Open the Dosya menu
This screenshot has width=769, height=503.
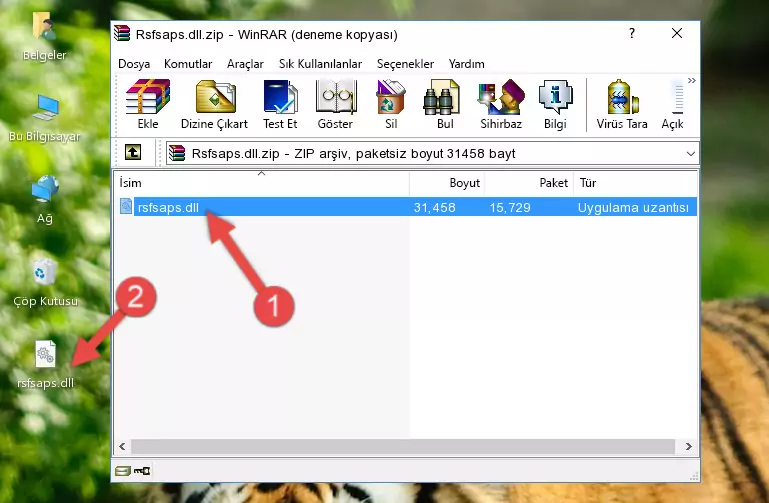(x=134, y=64)
